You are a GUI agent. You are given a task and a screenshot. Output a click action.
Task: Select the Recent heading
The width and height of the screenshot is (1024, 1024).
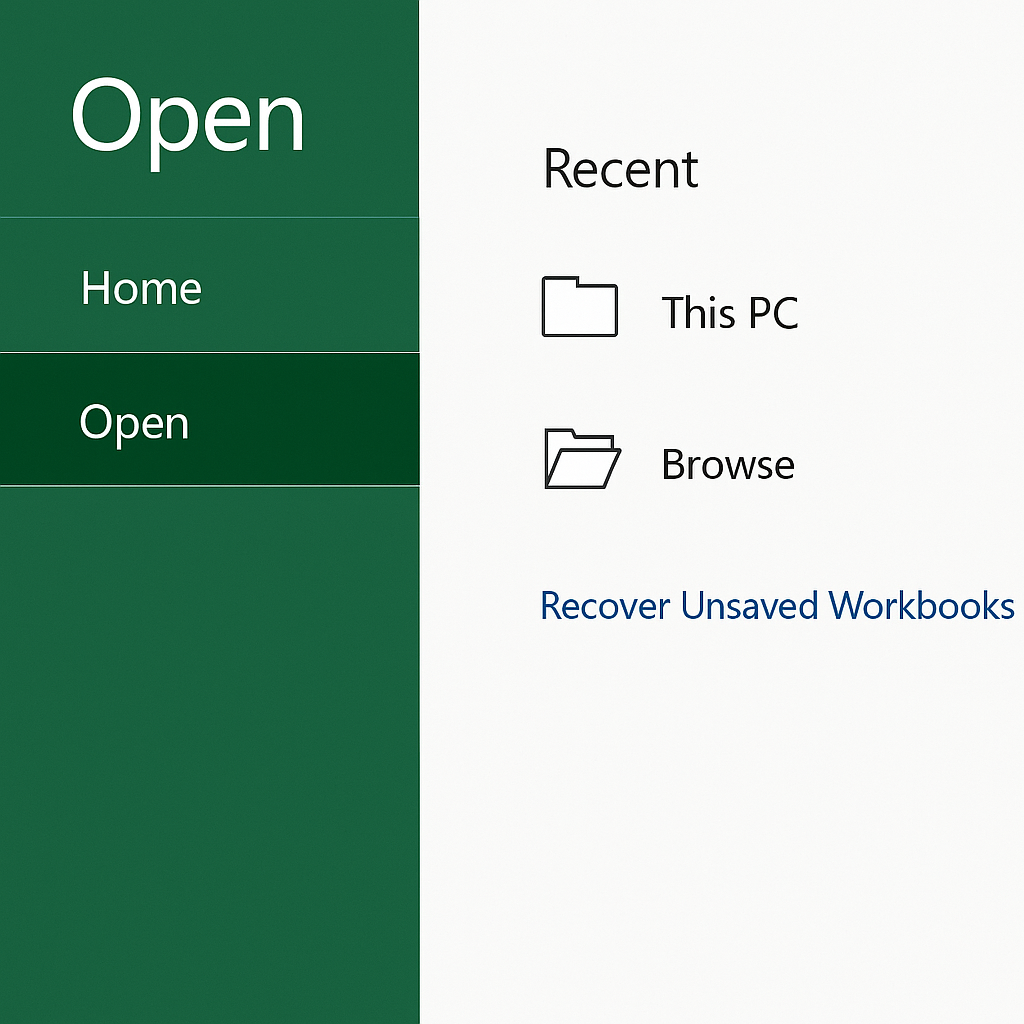[x=620, y=168]
